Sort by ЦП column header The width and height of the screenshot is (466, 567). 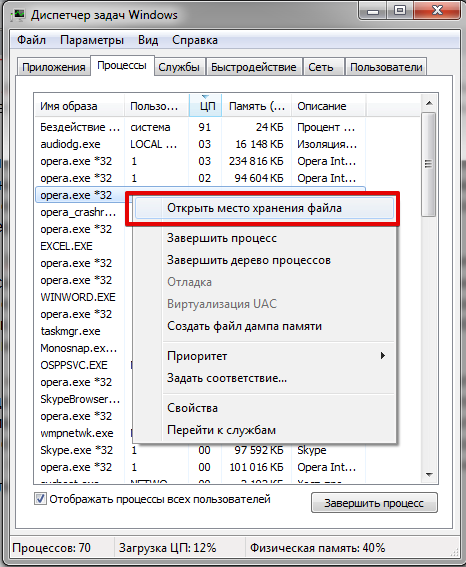pos(205,106)
